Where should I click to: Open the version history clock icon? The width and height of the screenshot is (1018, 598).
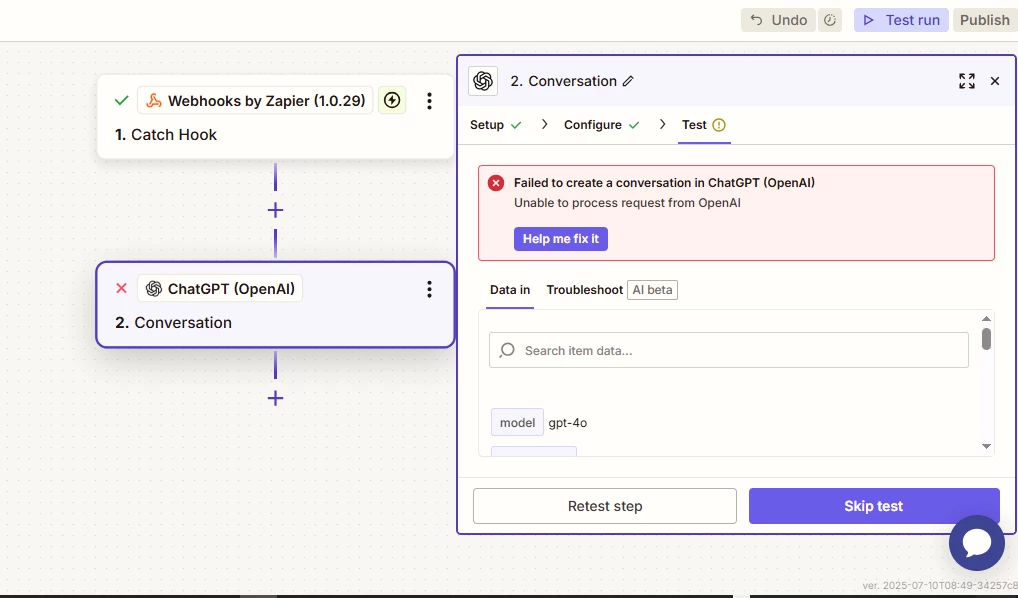pyautogui.click(x=830, y=20)
